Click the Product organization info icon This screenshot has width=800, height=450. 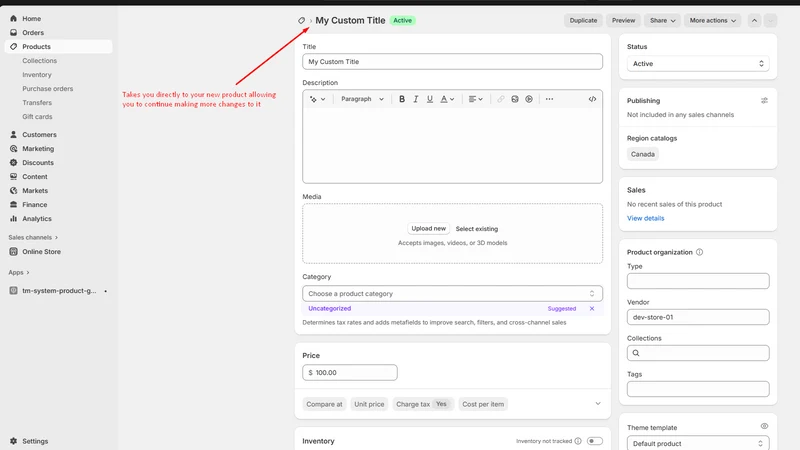pos(699,252)
